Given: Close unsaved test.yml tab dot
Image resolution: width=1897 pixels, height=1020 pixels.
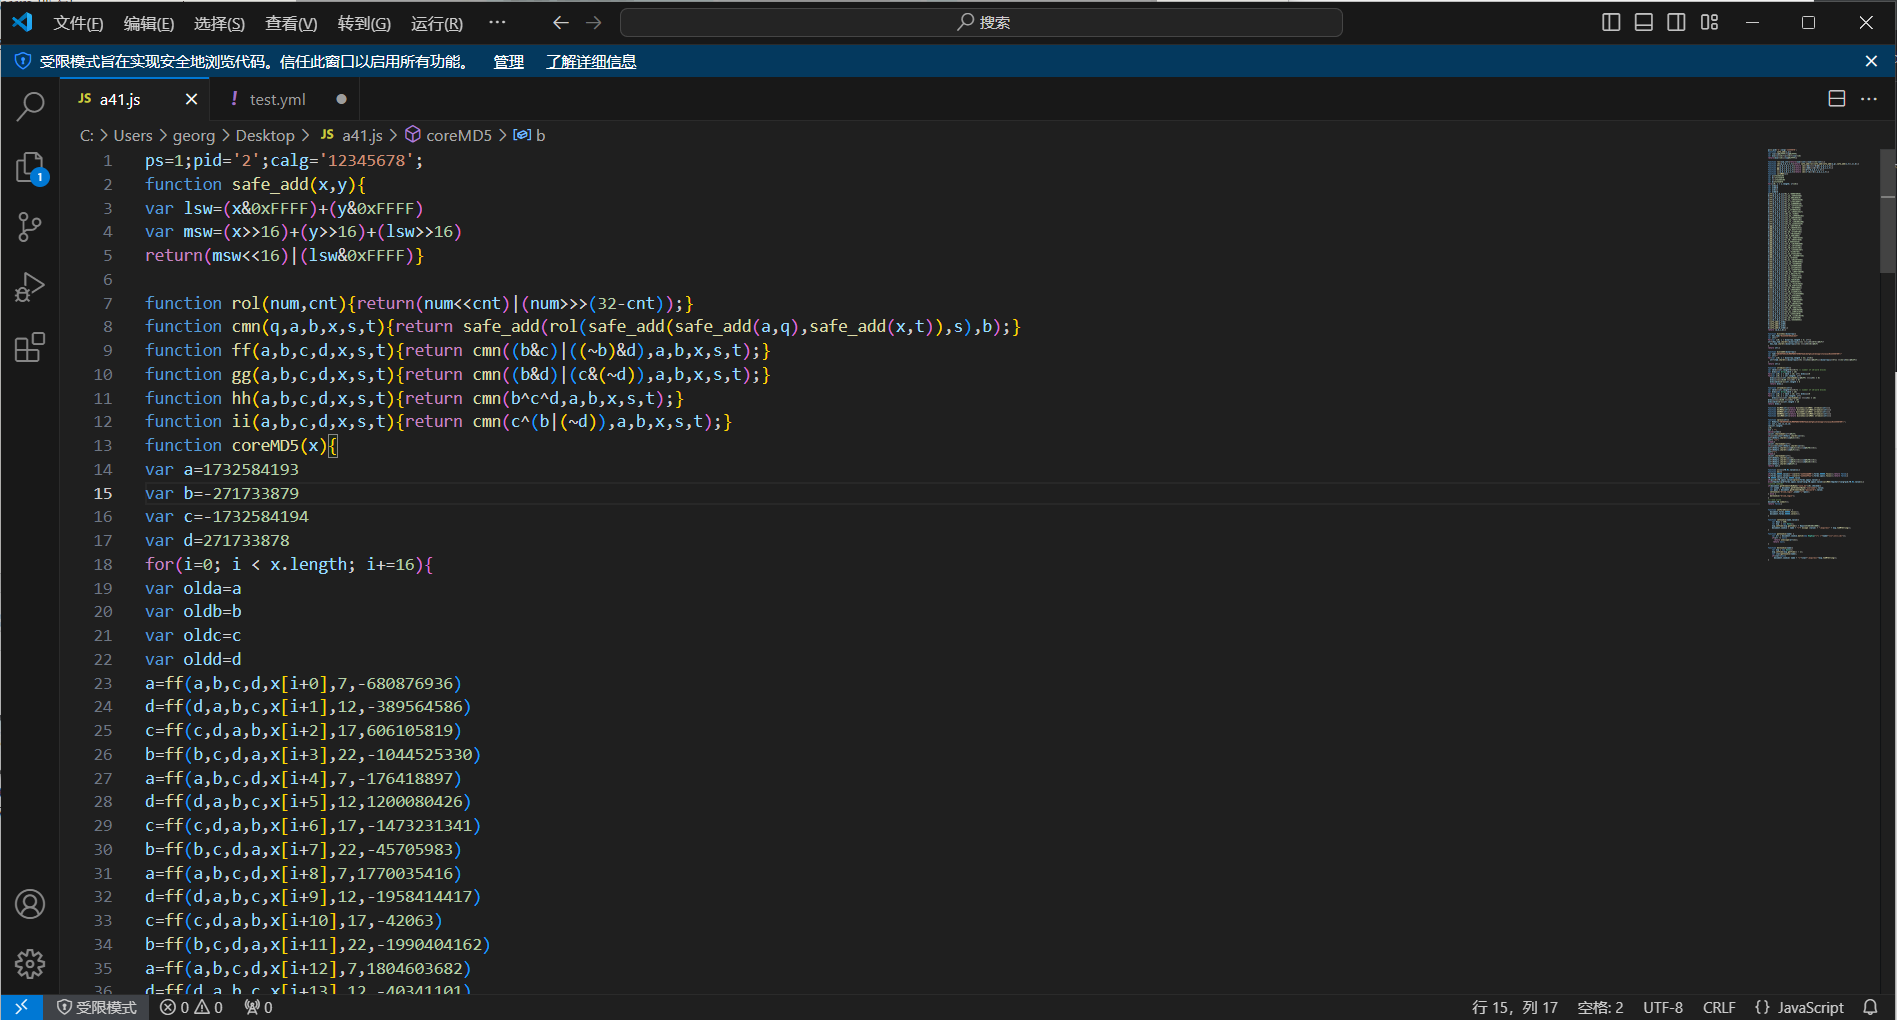Looking at the screenshot, I should click(x=341, y=99).
